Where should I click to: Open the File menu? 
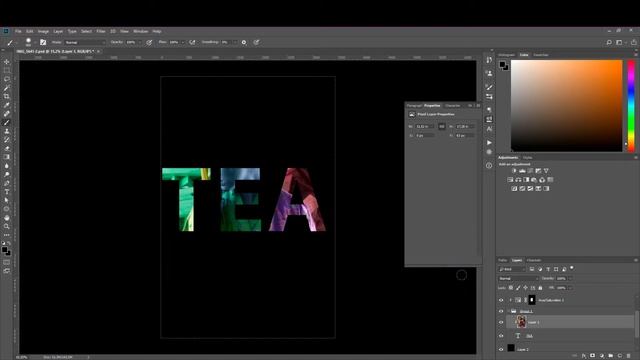tap(18, 31)
